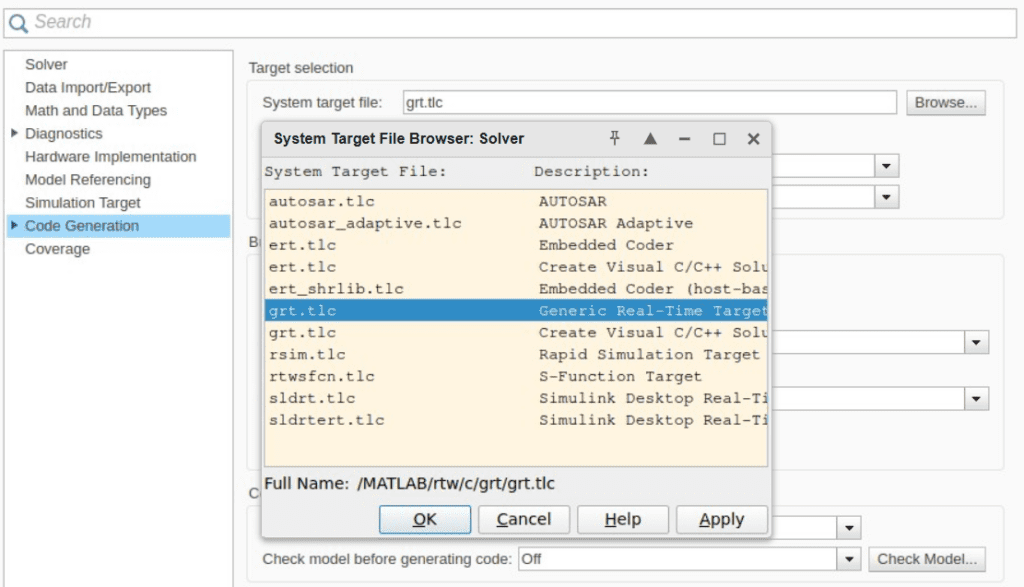Select Hardware Implementation in the sidebar
The image size is (1024, 587).
click(110, 156)
